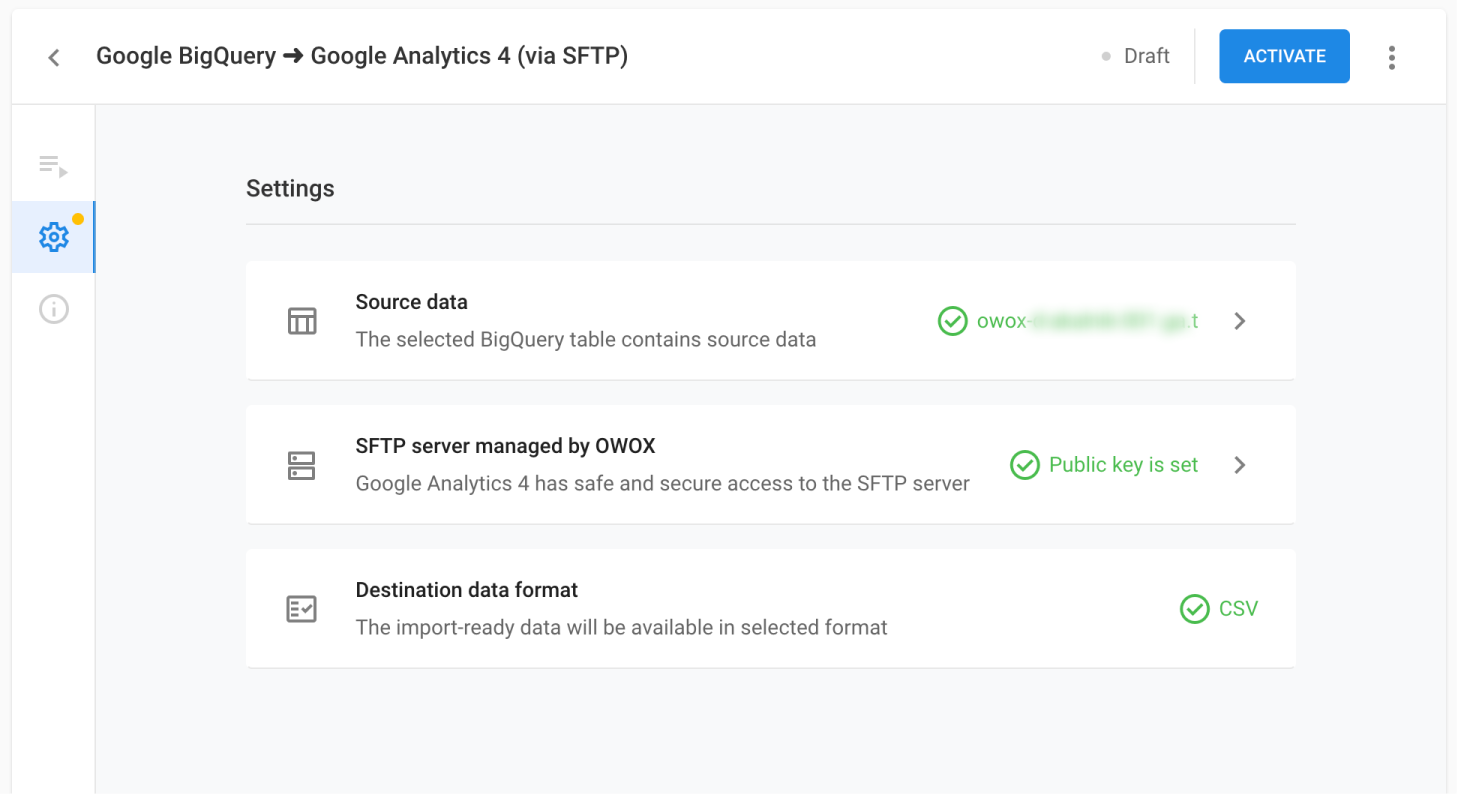Click the server icon for SFTP server

tap(302, 465)
